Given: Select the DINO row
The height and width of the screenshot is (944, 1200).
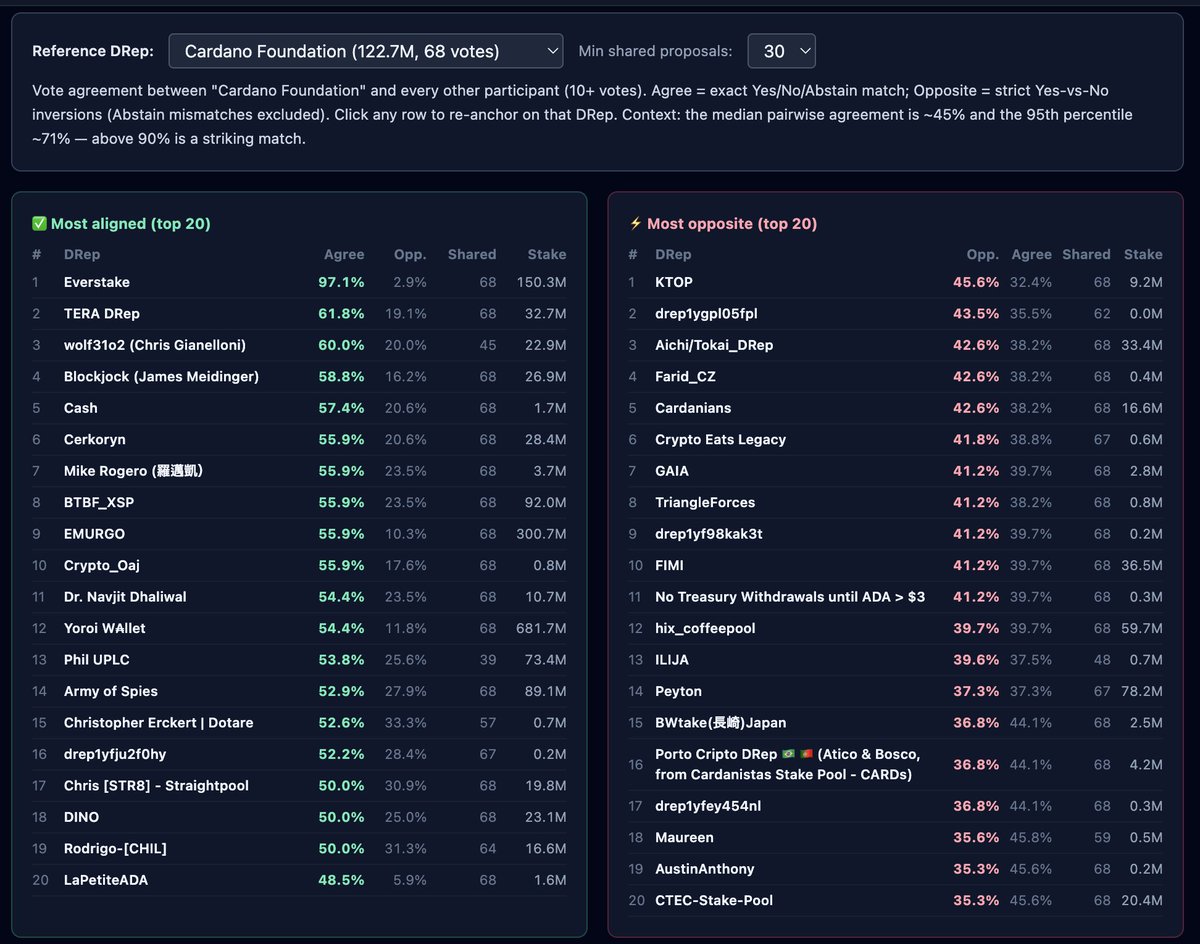Looking at the screenshot, I should point(299,817).
